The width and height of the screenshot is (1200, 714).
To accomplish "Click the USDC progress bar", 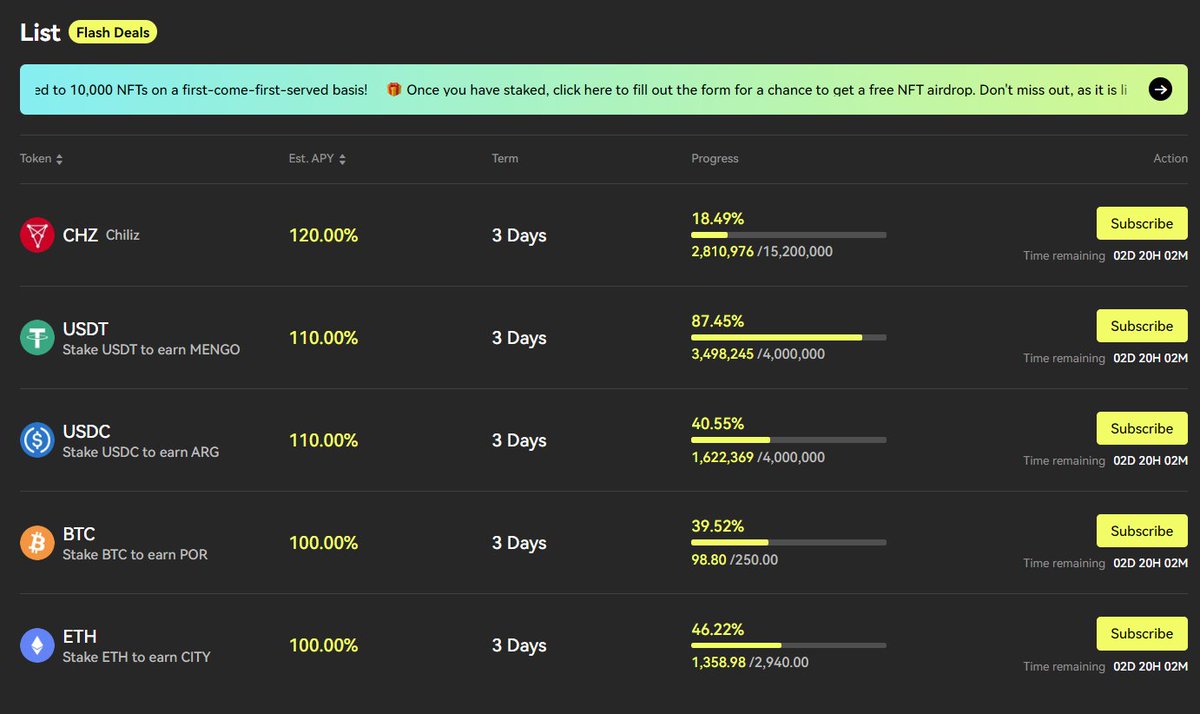I will [789, 440].
